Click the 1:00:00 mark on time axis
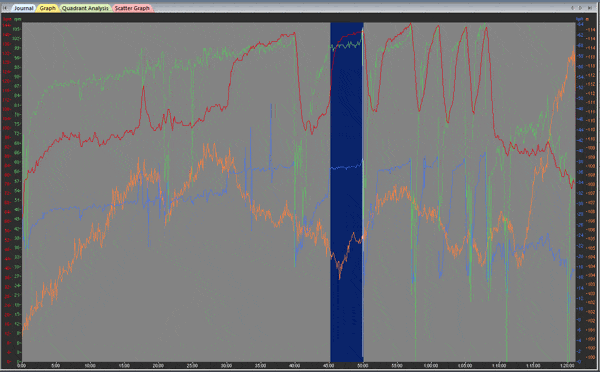The image size is (600, 372). [x=431, y=365]
